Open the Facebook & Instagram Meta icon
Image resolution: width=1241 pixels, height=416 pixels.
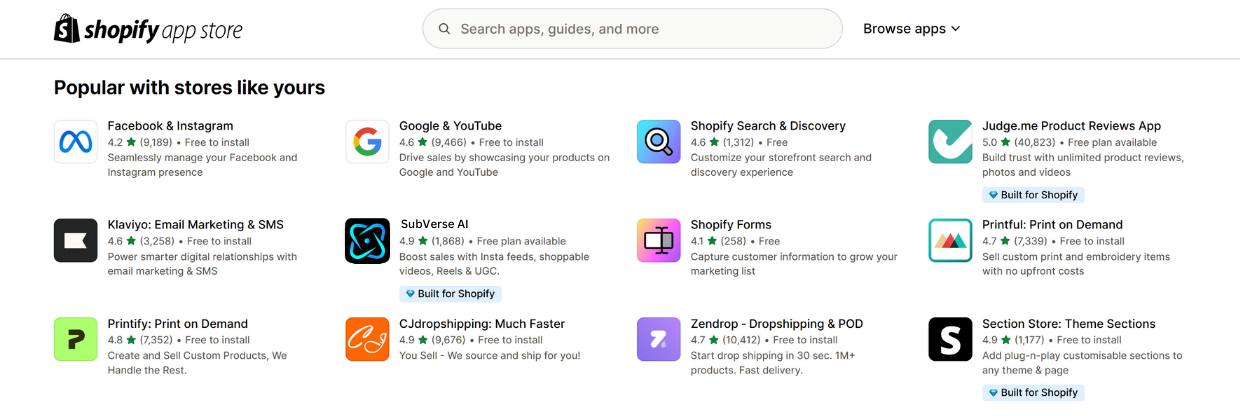[x=76, y=142]
